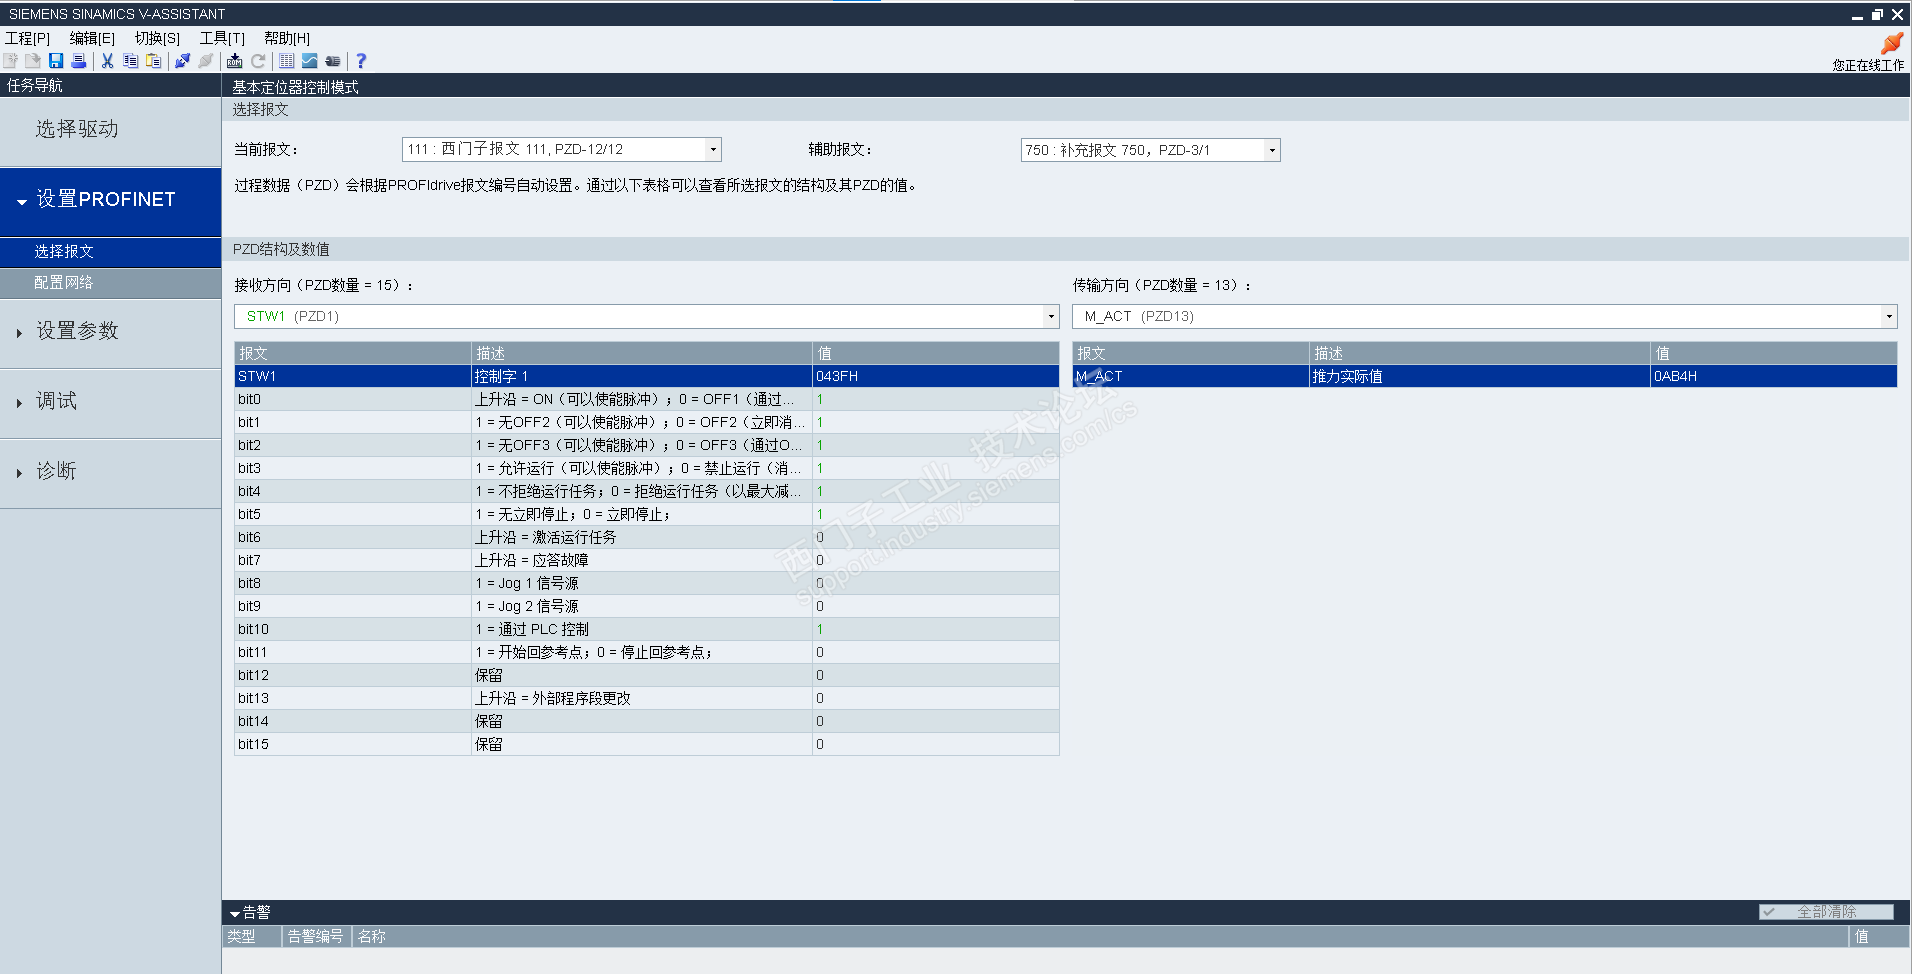The image size is (1913, 974).
Task: Click the 类型 column header in alarms
Action: tap(251, 936)
